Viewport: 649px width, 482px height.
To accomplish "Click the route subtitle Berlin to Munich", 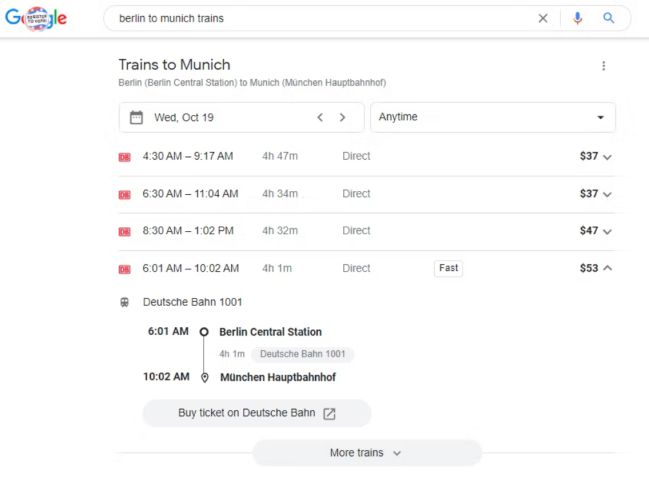I will [x=252, y=83].
